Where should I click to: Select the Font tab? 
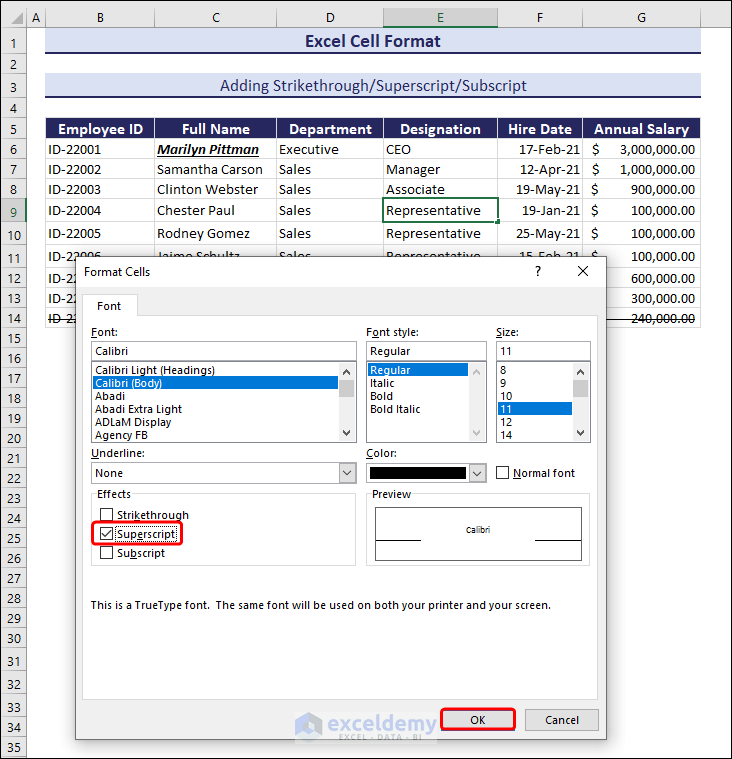[109, 306]
